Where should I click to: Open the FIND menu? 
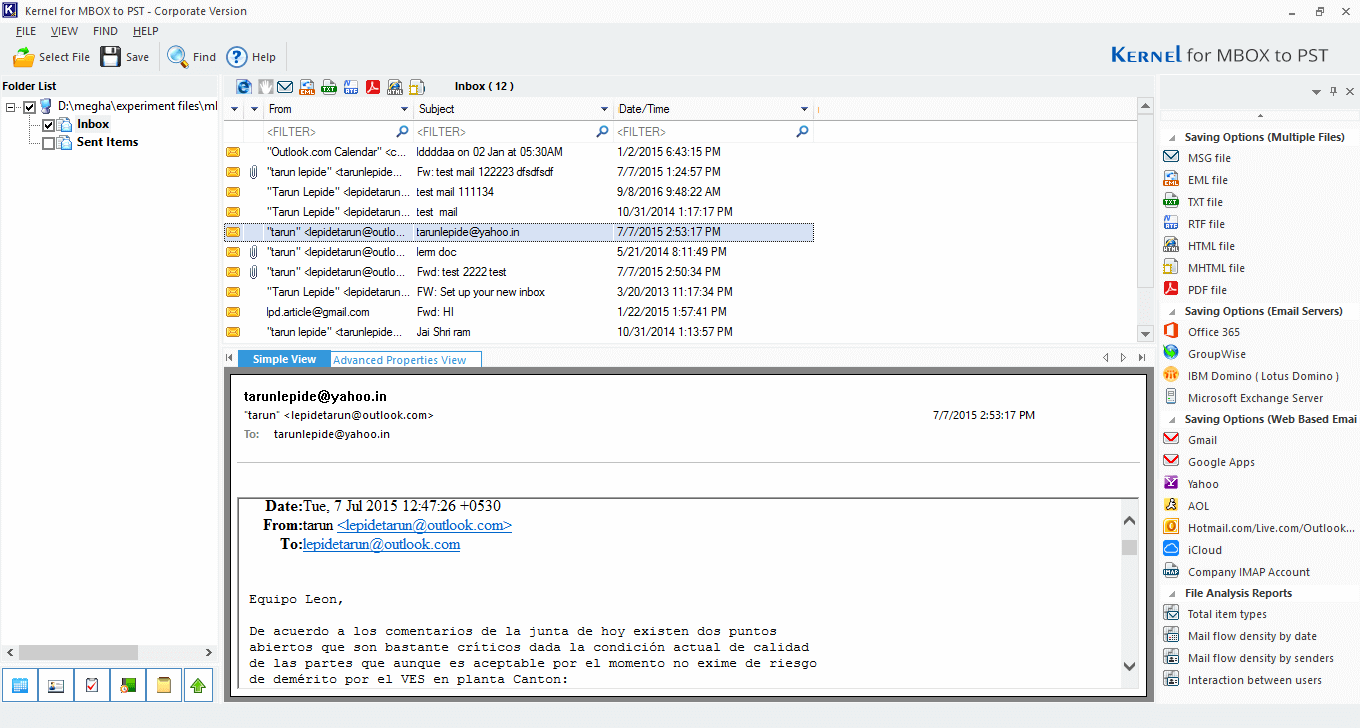(105, 31)
